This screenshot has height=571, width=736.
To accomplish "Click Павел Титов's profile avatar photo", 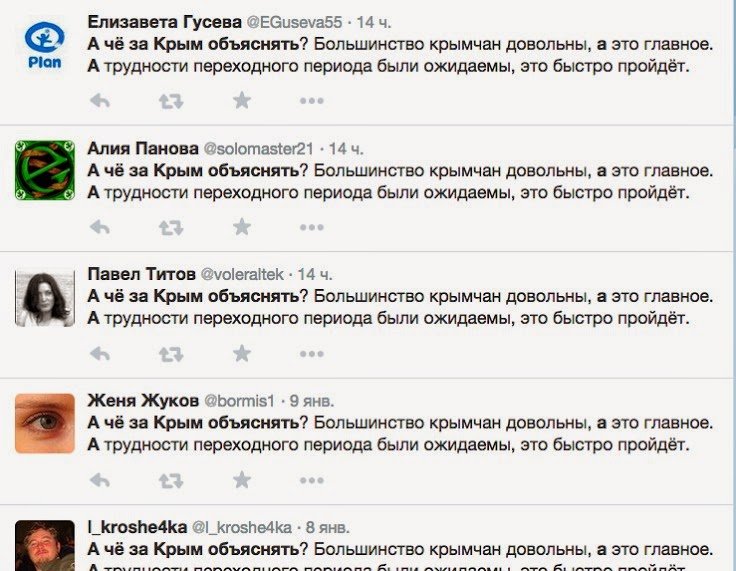I will pos(45,297).
